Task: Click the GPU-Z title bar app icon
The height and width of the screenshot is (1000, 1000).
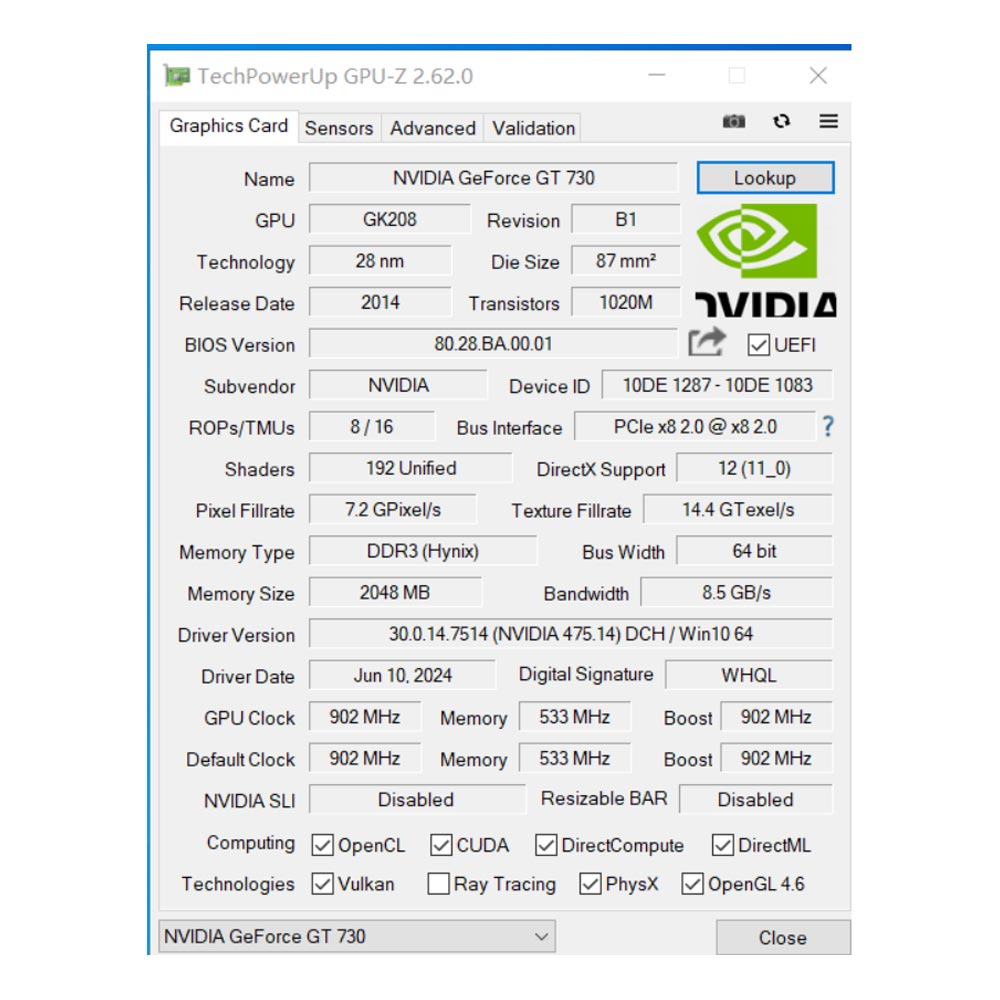Action: click(177, 76)
